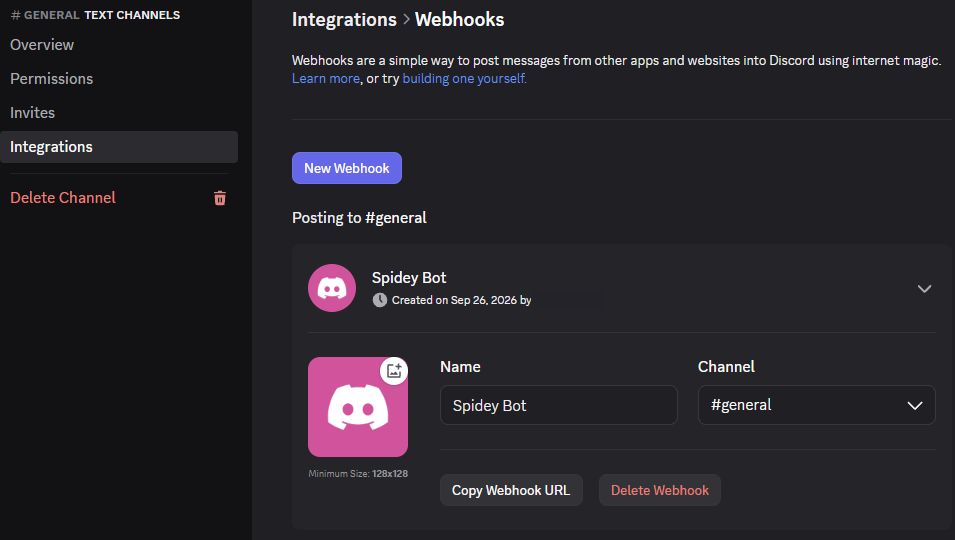955x540 pixels.
Task: Collapse the Spidey Bot webhook card chevron
Action: coord(925,289)
